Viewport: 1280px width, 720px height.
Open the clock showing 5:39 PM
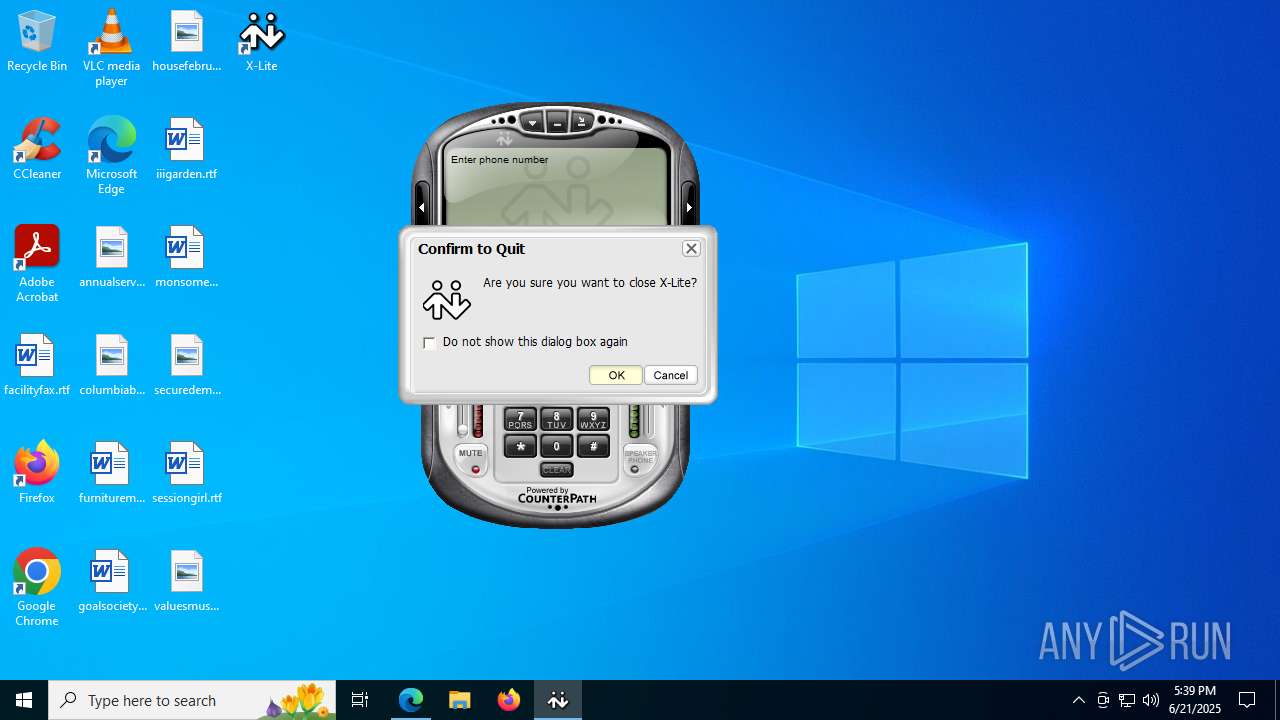tap(1195, 700)
